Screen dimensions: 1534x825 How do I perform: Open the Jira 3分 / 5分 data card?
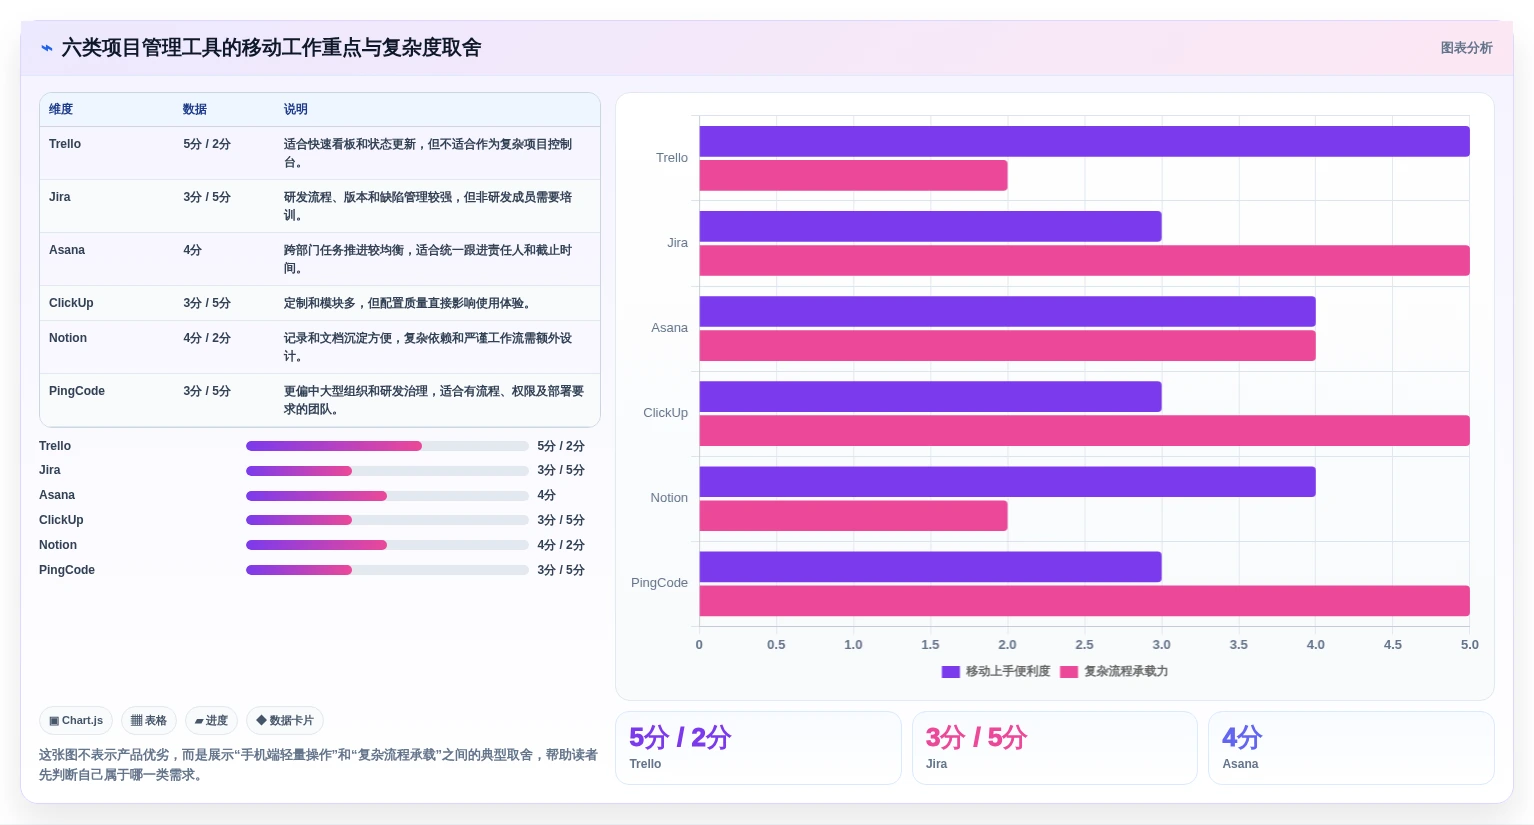[1055, 748]
